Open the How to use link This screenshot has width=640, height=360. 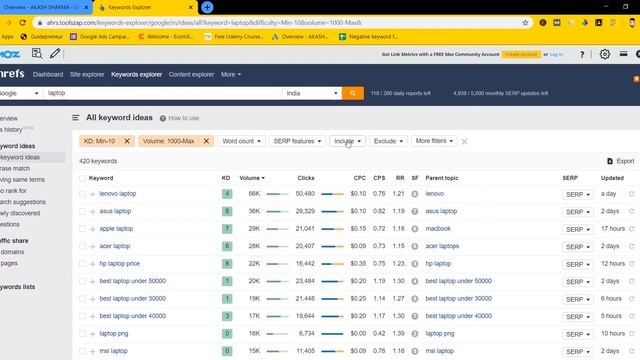click(x=180, y=118)
